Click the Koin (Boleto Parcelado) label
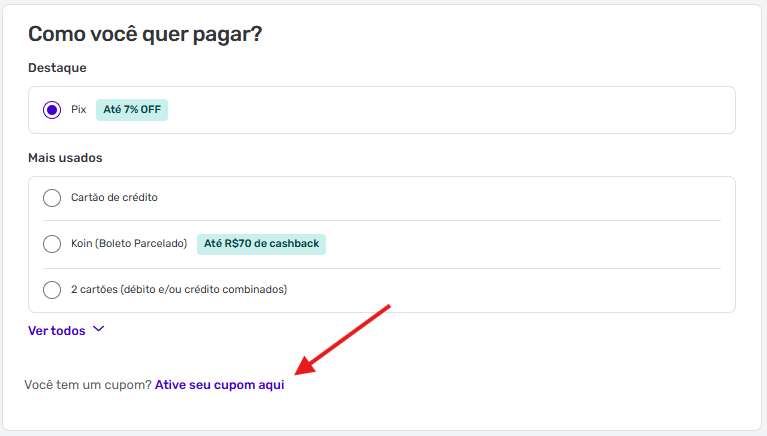Screen dimensions: 767x436 pyautogui.click(x=129, y=243)
